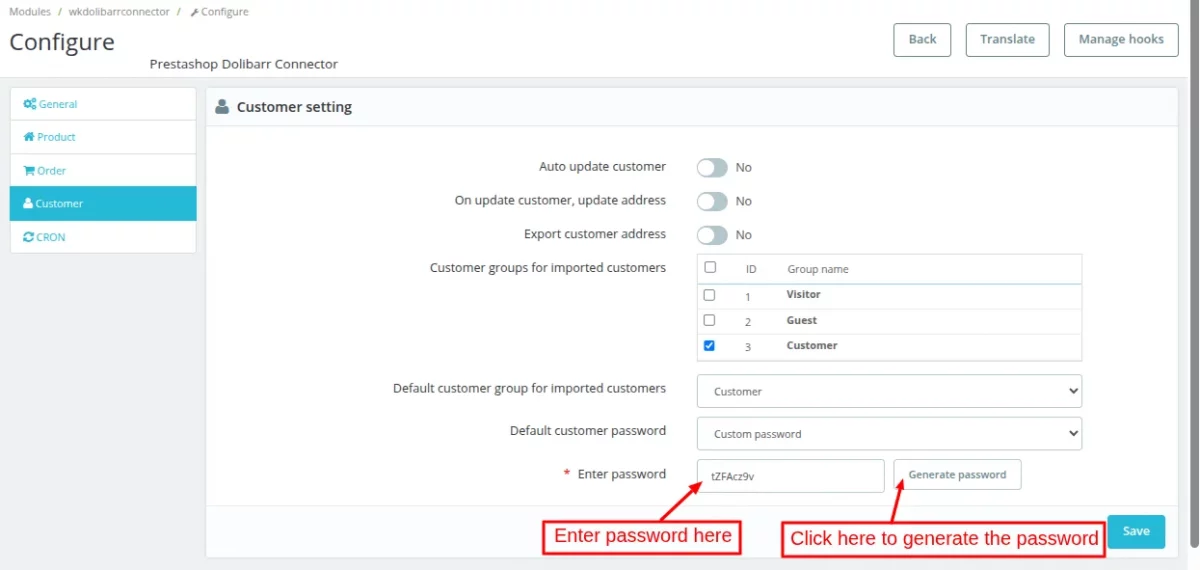Focus the Enter password field

(790, 476)
